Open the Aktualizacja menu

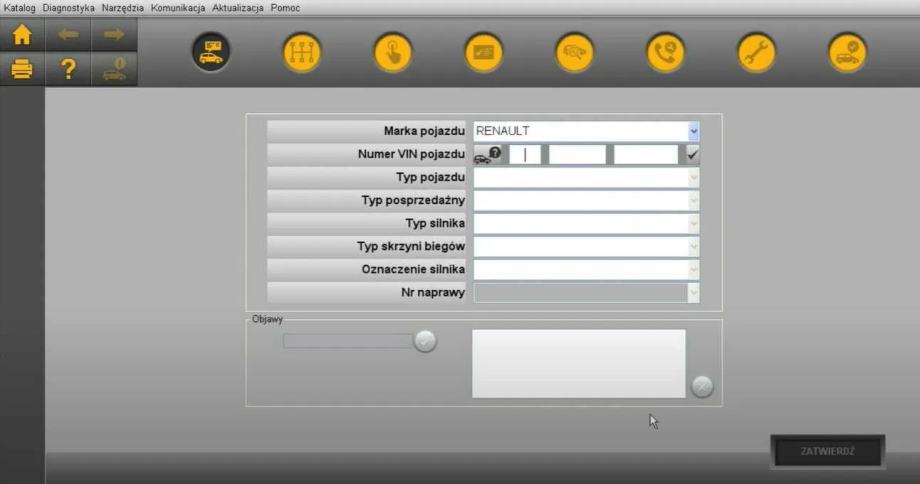point(238,8)
